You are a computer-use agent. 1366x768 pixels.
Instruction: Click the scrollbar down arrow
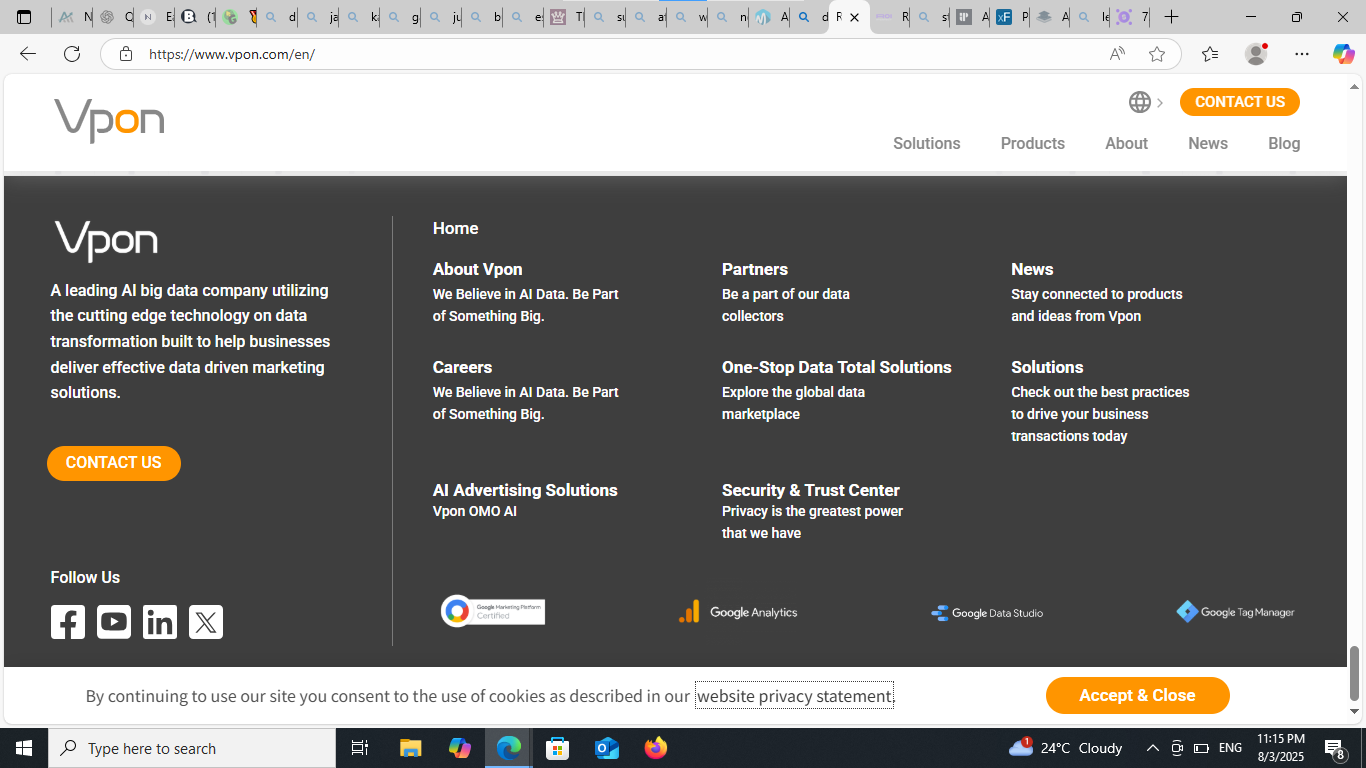(1355, 712)
